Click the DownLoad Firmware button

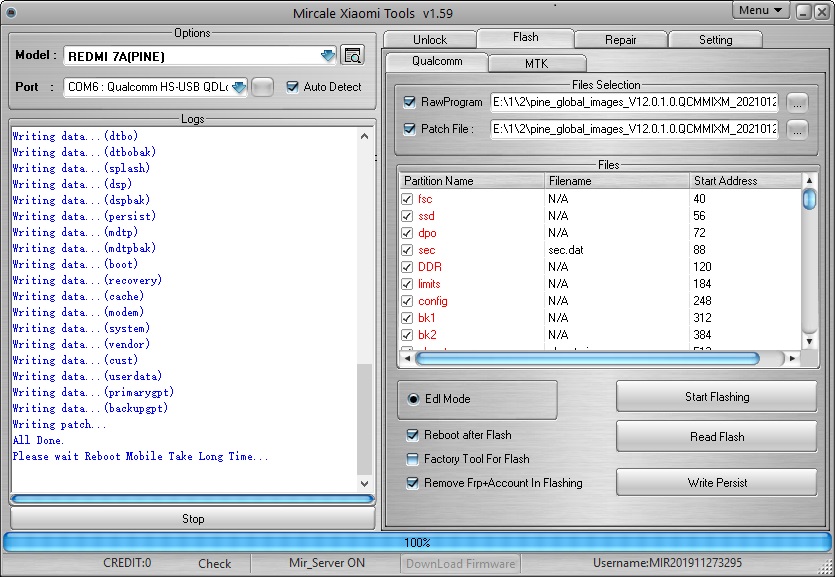tap(461, 564)
